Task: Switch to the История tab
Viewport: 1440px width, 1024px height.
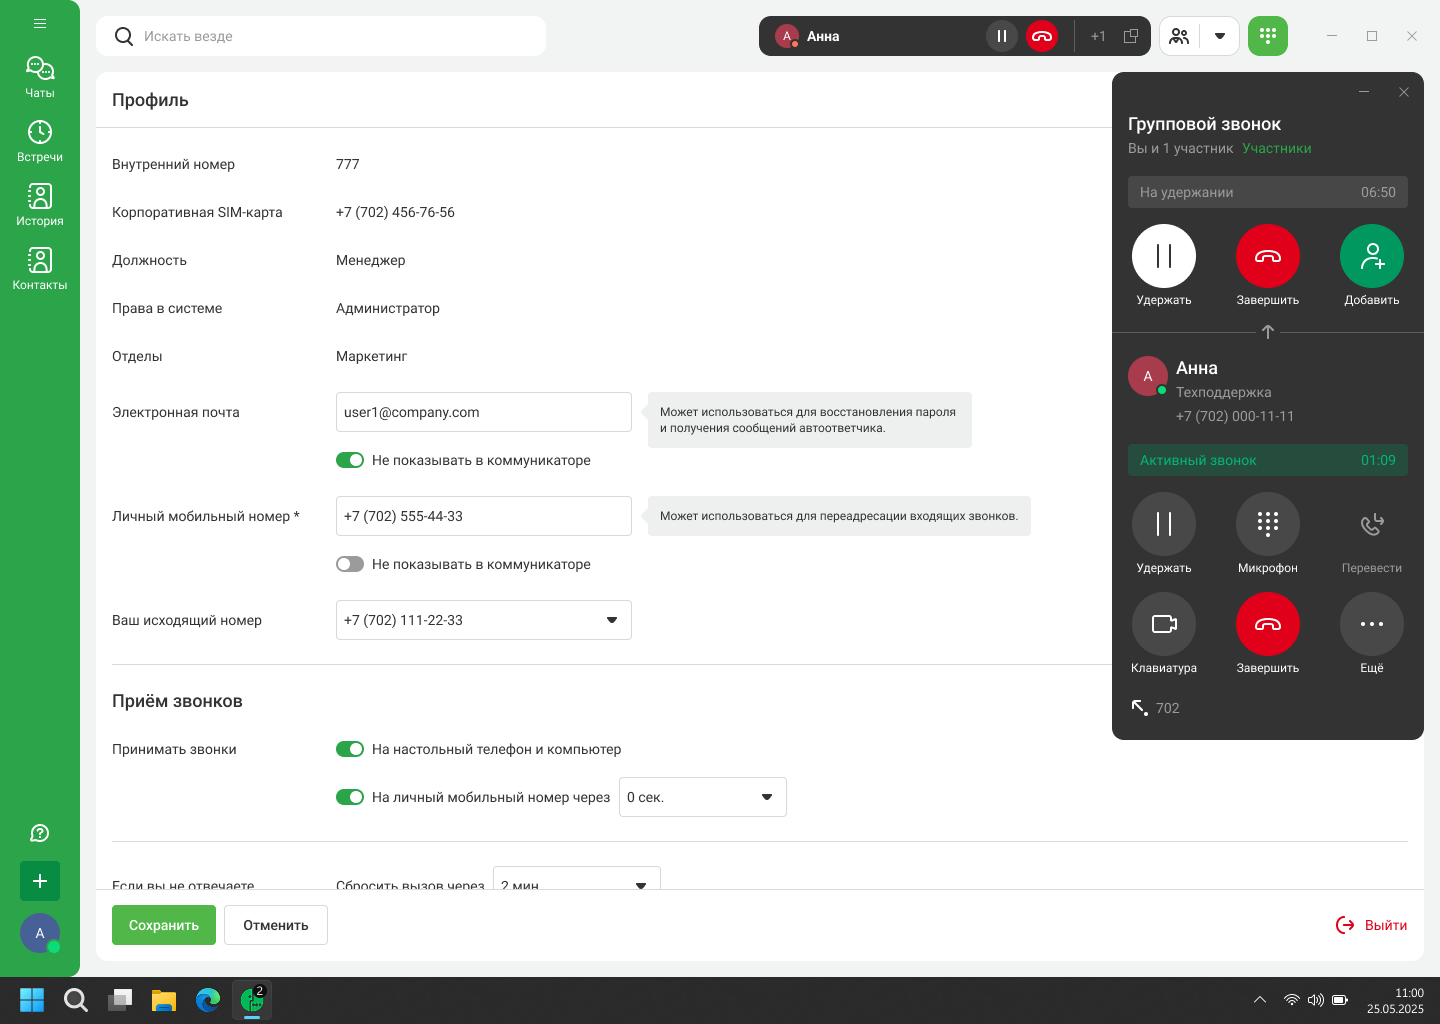Action: 40,205
